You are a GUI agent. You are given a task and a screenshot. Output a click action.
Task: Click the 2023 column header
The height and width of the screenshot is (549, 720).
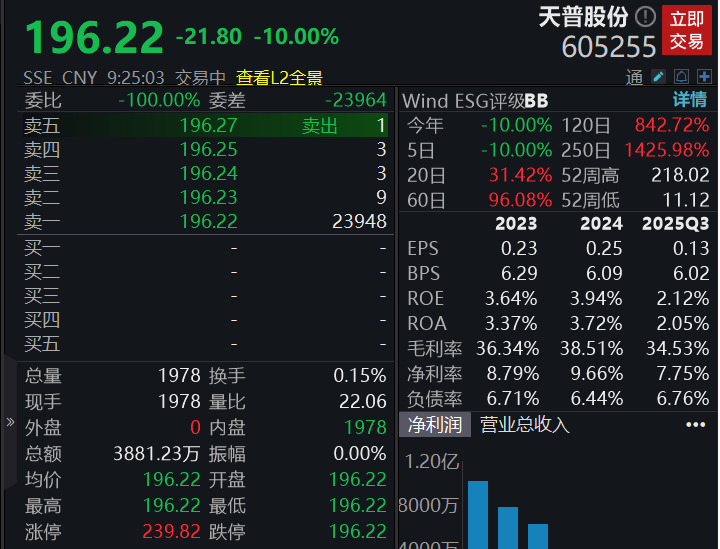coord(516,224)
